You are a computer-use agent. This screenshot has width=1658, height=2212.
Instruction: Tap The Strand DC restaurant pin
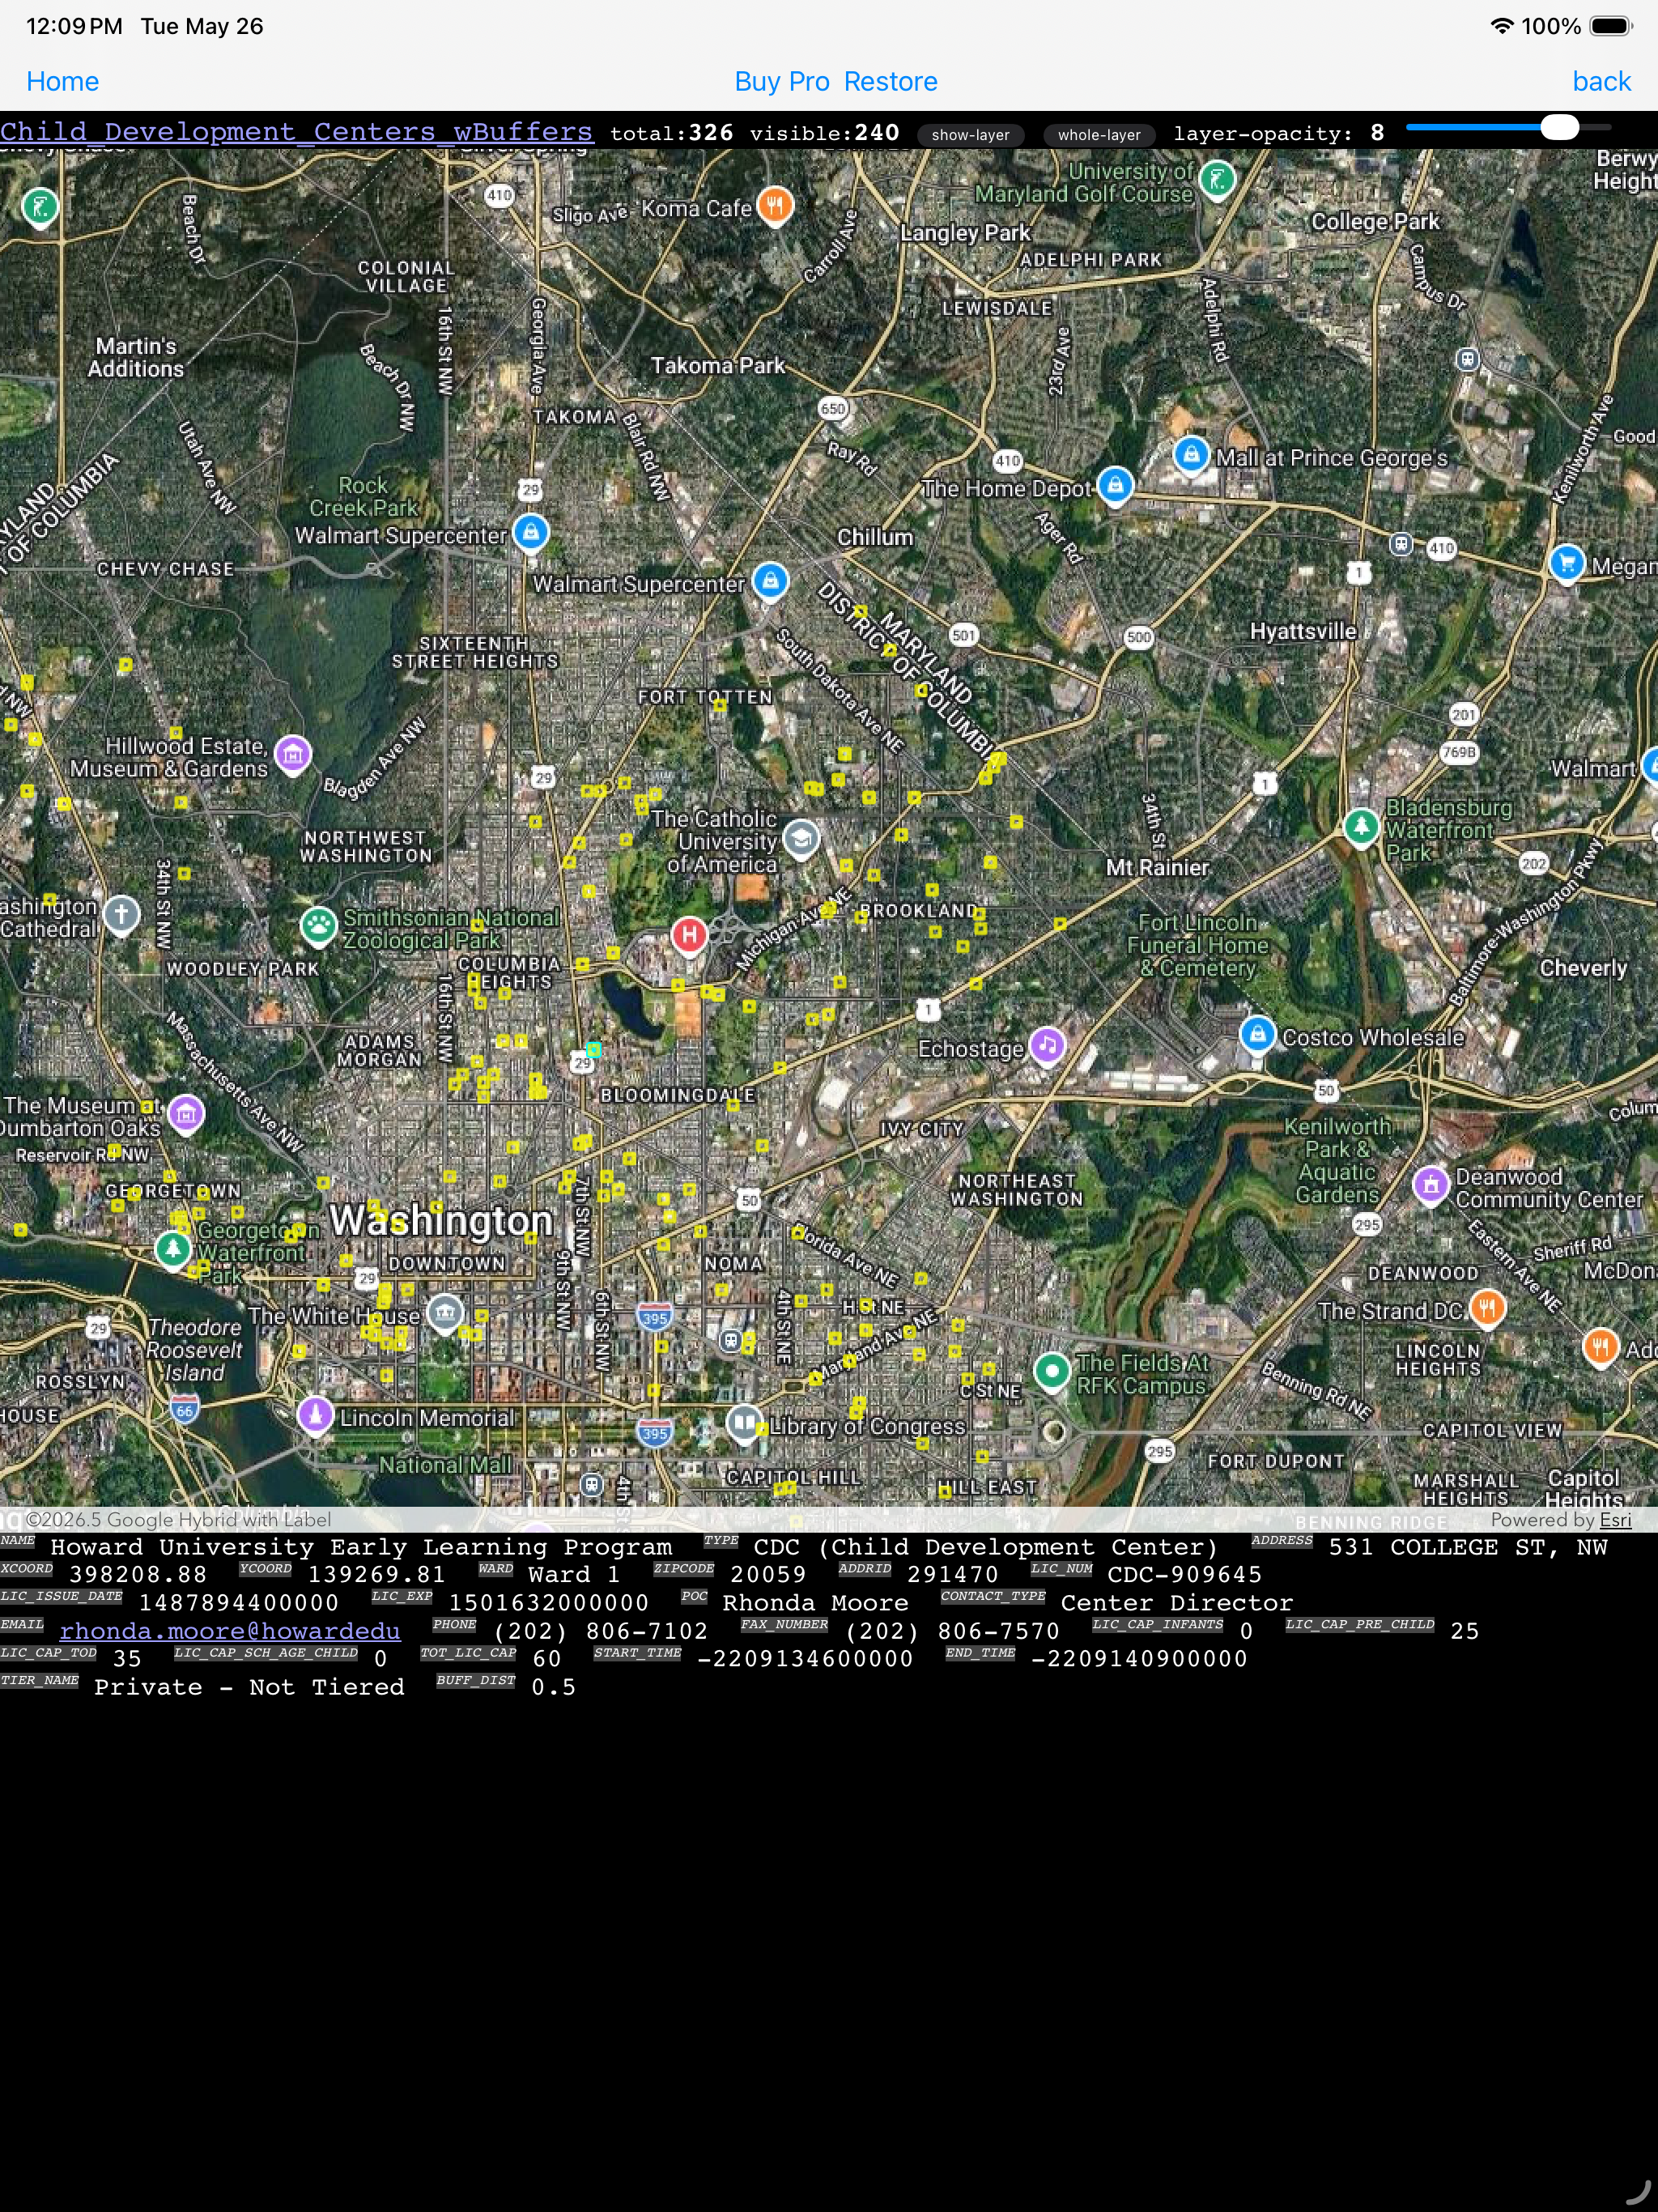pos(1487,1309)
